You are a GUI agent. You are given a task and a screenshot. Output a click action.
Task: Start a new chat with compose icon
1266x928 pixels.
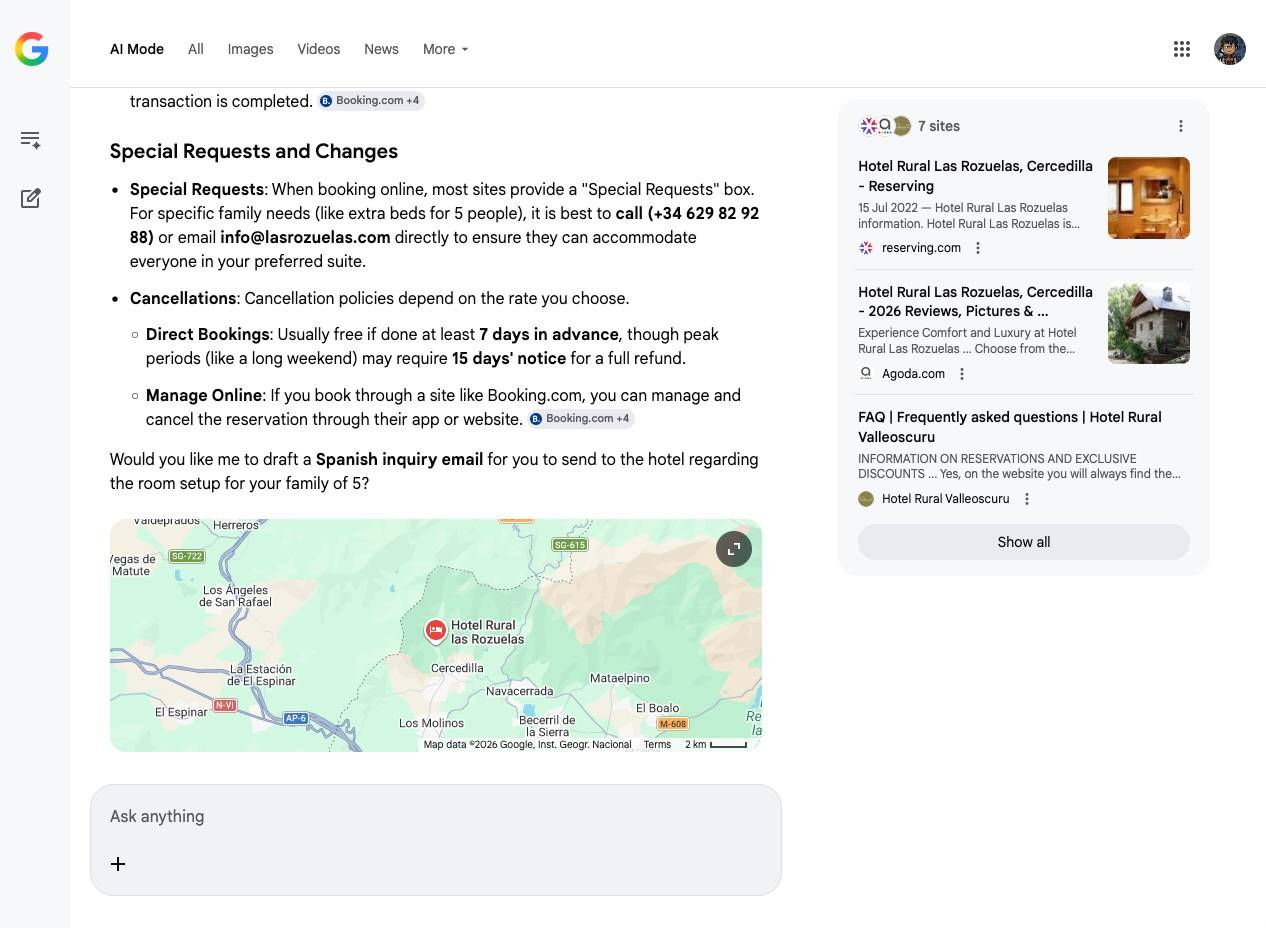[31, 198]
